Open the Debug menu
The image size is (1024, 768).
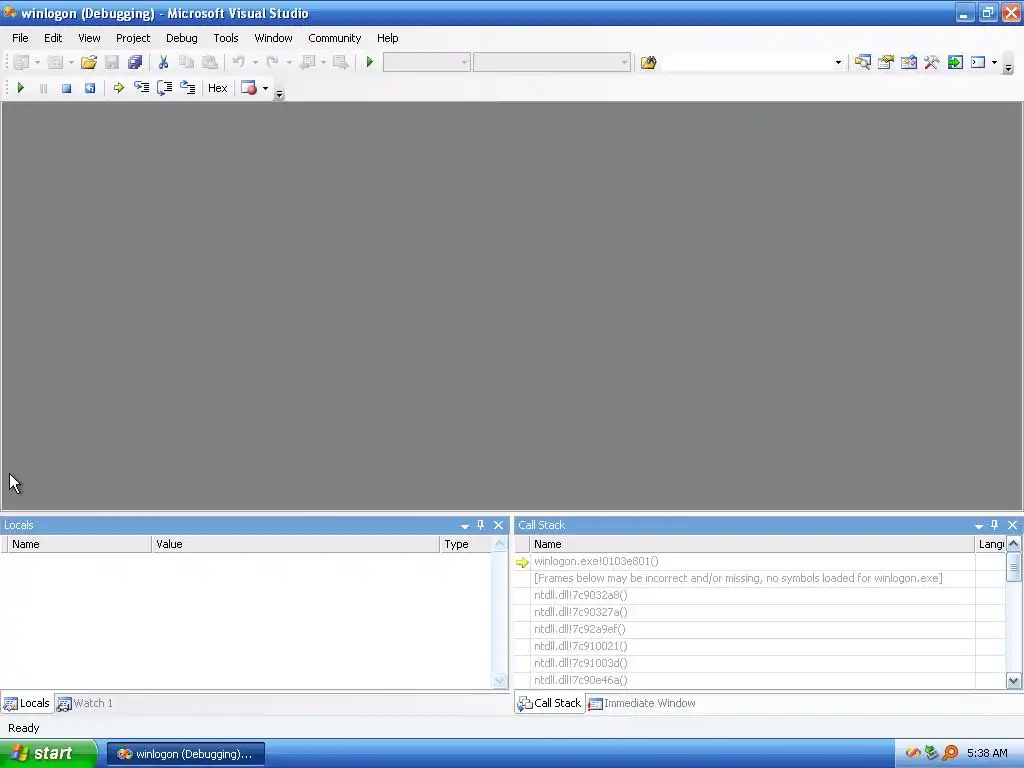(x=182, y=38)
